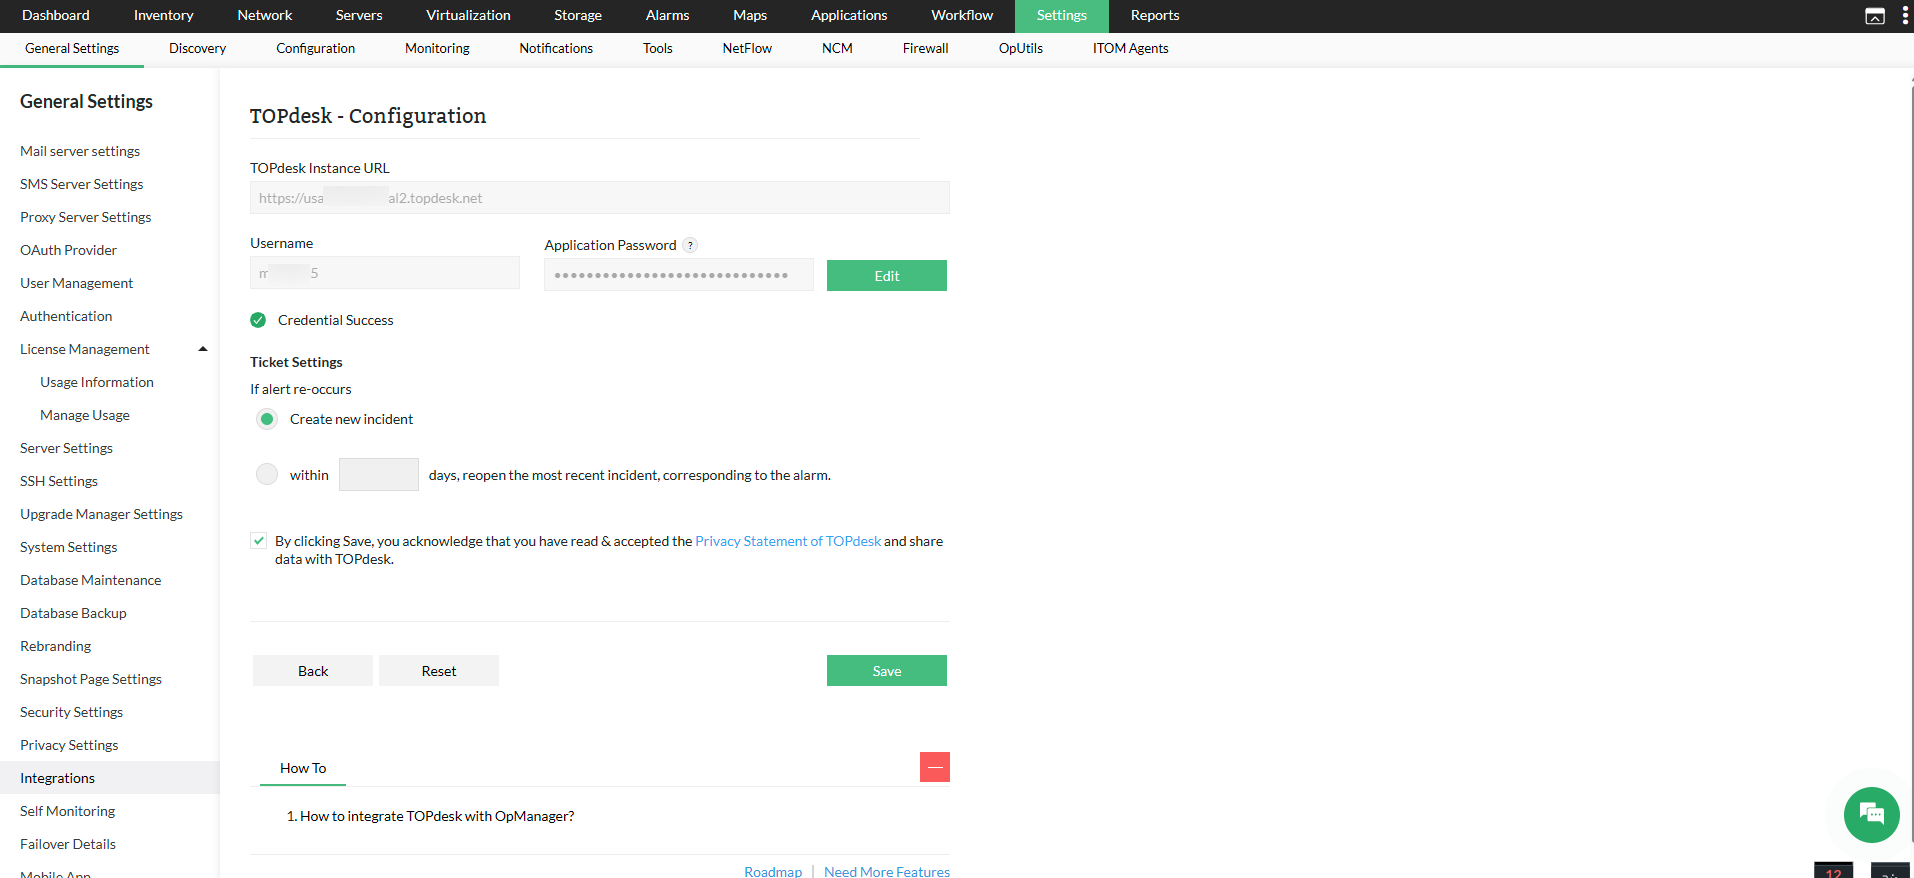Open Security Settings in sidebar
Viewport: 1914px width, 878px height.
click(71, 712)
